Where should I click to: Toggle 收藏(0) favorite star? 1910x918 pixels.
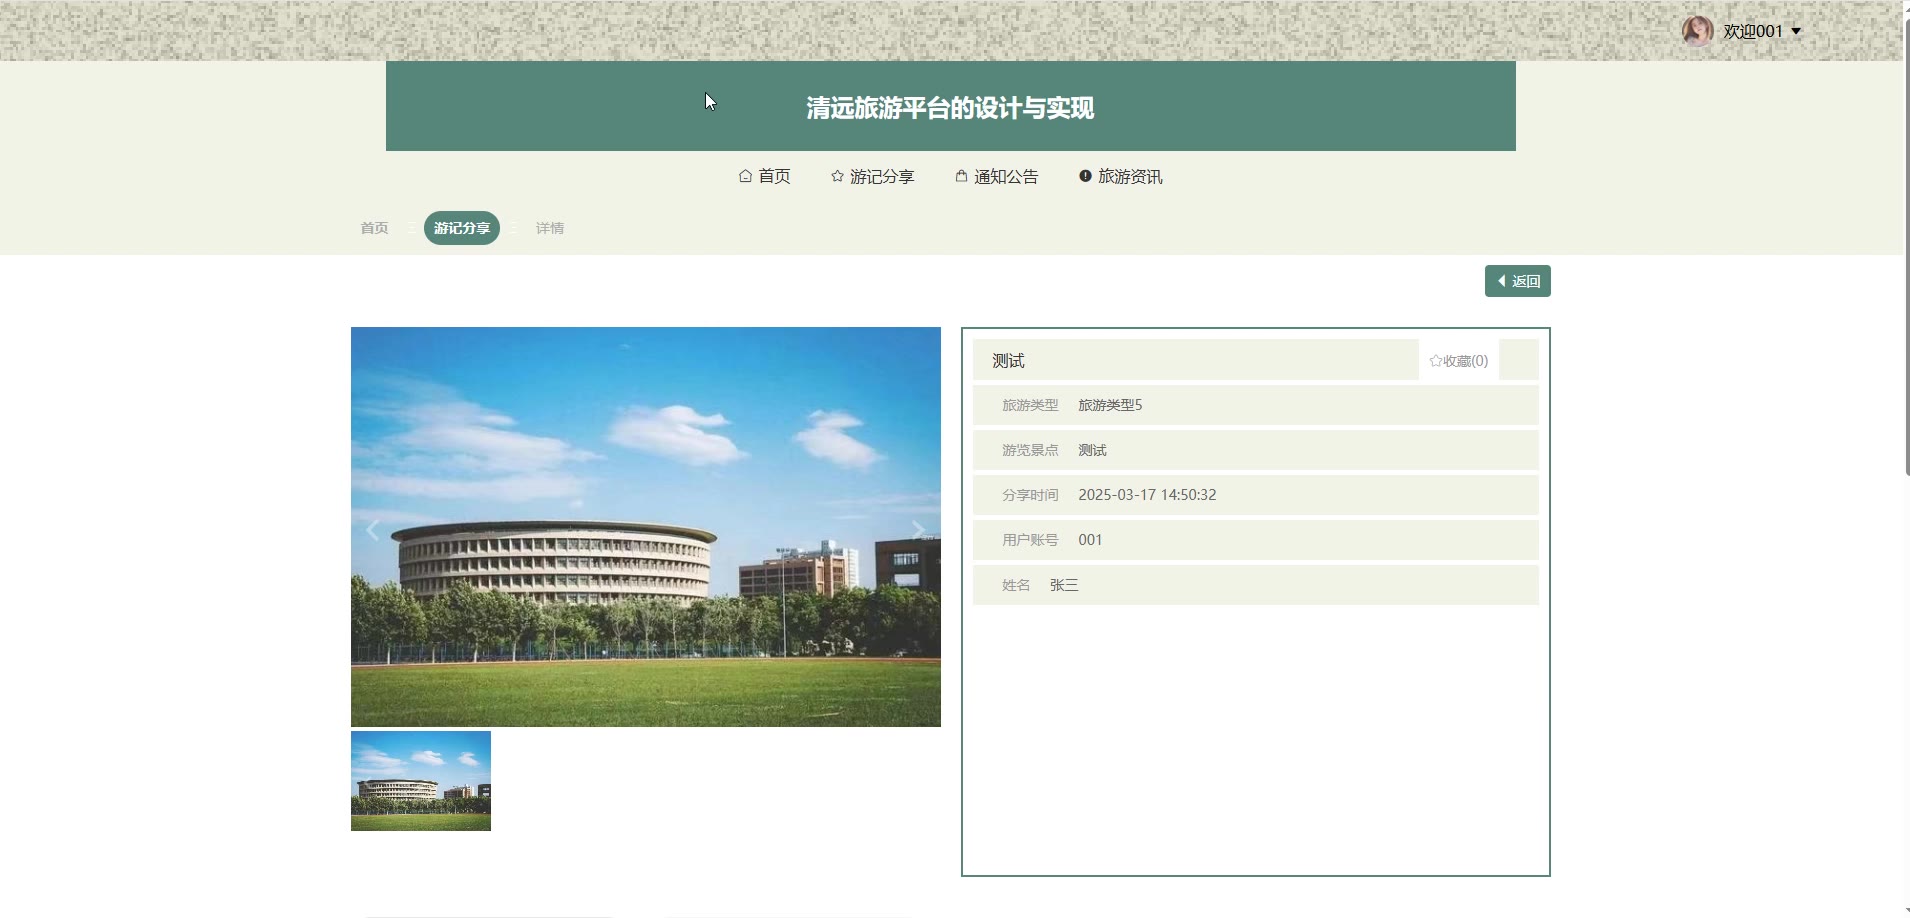[1459, 361]
